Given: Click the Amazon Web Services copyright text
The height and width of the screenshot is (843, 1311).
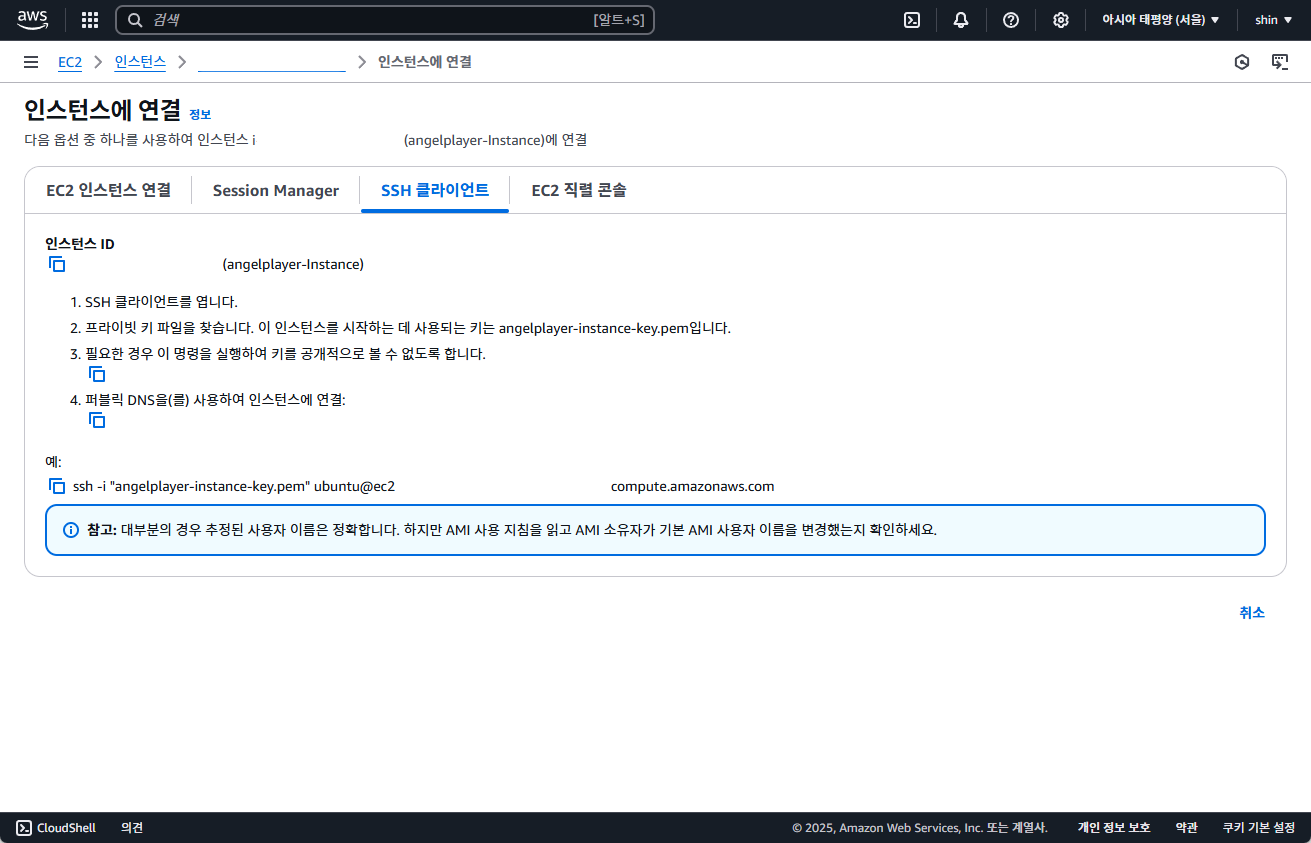Looking at the screenshot, I should point(920,828).
